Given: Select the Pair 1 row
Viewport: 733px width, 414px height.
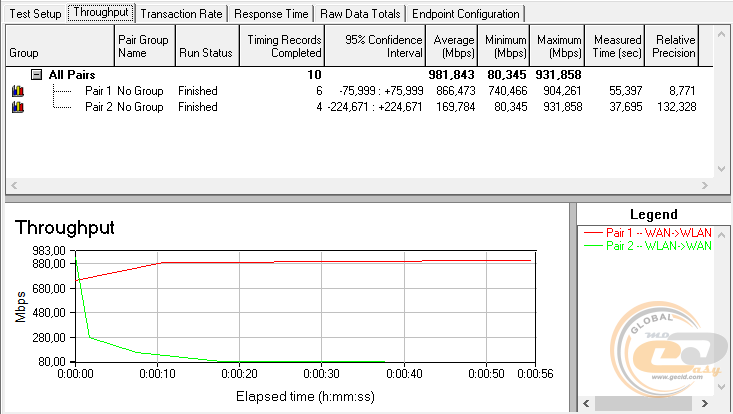Looking at the screenshot, I should 359,91.
